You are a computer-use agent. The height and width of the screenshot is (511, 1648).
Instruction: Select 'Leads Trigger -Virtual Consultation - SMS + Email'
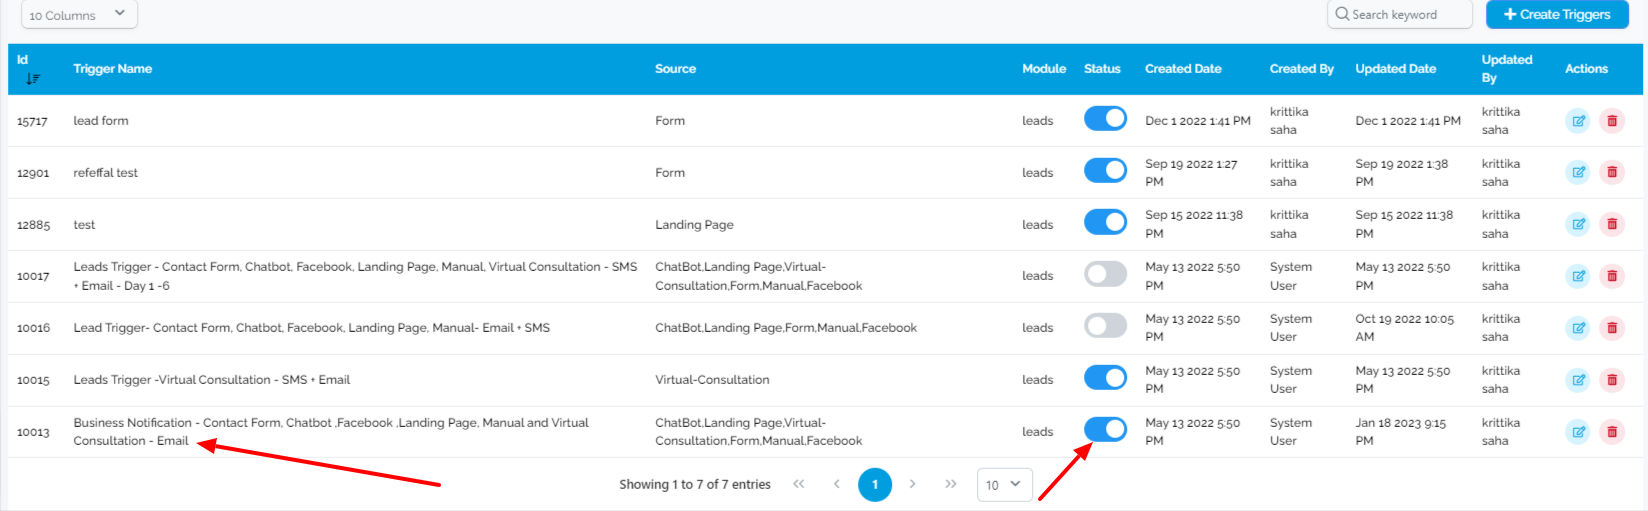coord(211,380)
